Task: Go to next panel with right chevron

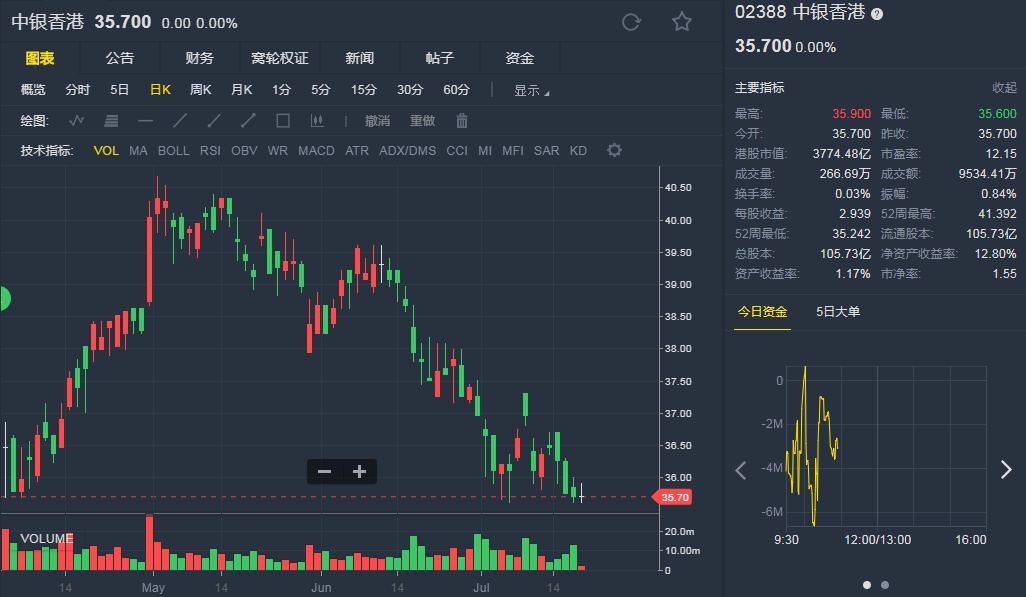Action: (x=1006, y=470)
